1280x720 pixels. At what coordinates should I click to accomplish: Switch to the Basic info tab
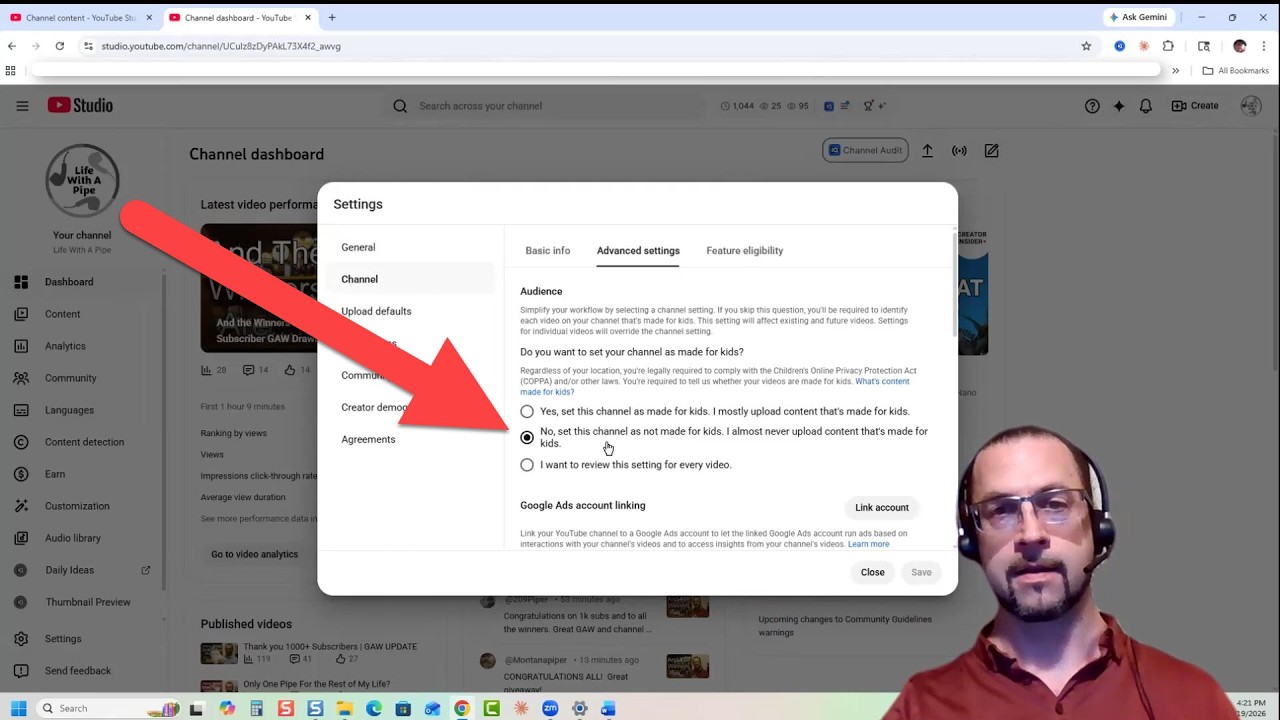(x=548, y=251)
